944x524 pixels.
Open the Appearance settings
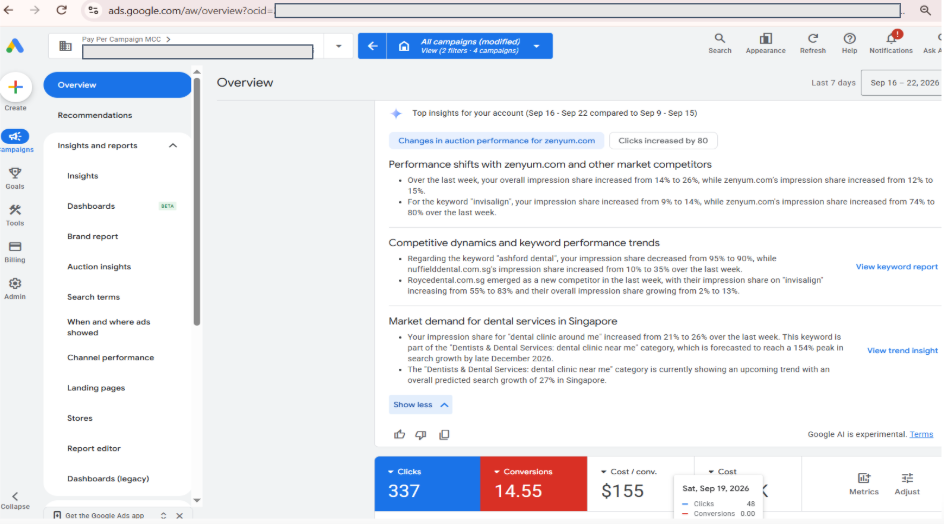click(765, 43)
